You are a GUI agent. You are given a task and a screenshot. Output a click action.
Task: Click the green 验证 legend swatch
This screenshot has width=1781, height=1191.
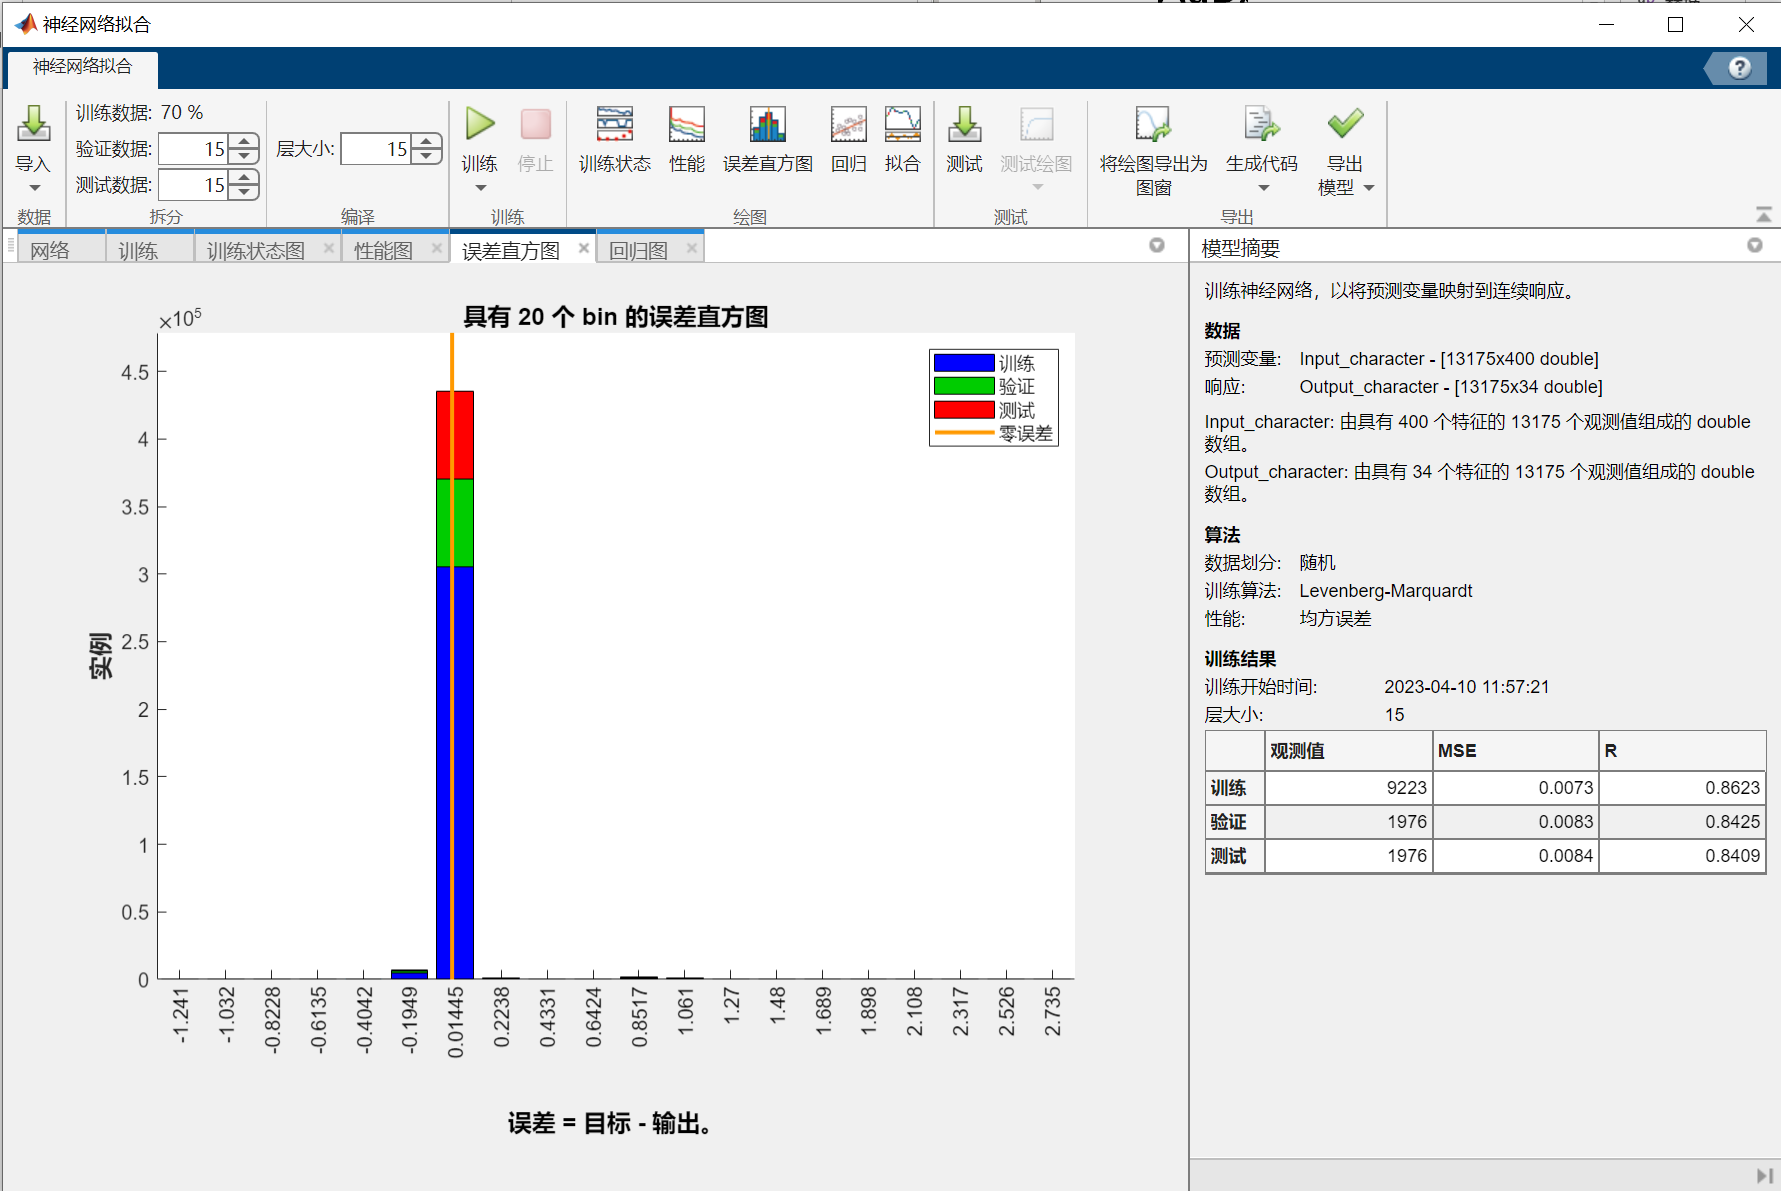(x=964, y=386)
